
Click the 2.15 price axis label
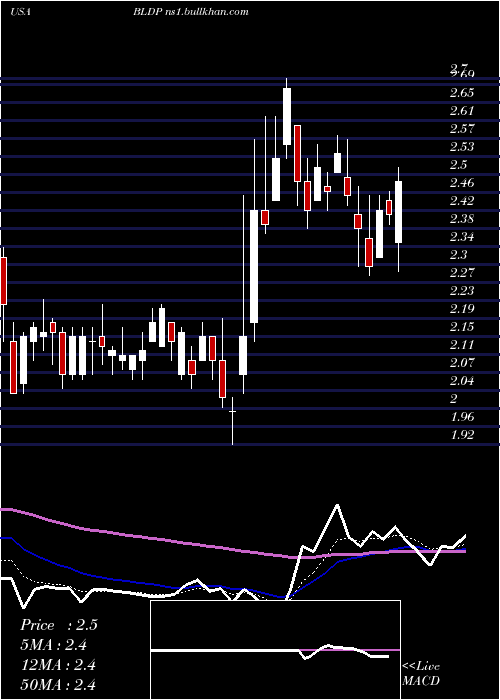coord(462,326)
